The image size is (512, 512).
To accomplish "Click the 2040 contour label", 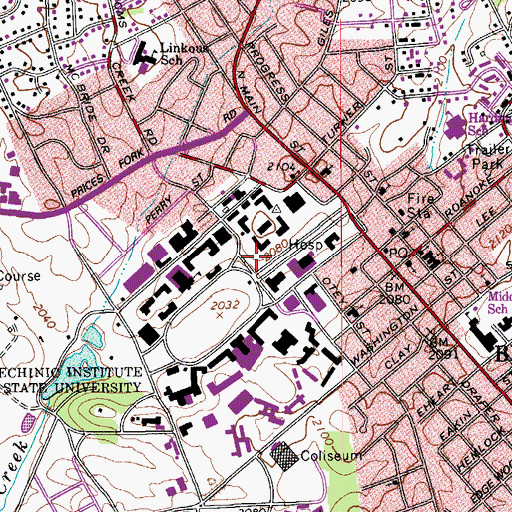I will pyautogui.click(x=44, y=316).
